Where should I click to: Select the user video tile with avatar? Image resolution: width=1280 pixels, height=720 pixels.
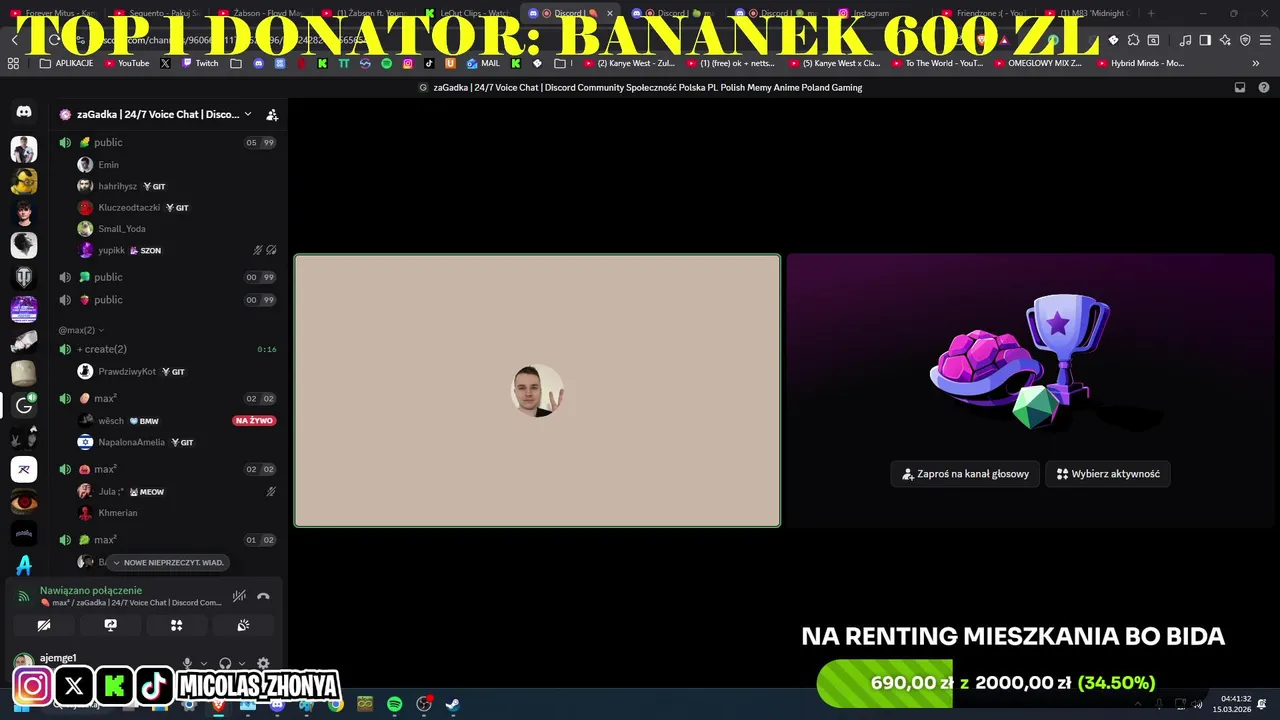537,390
